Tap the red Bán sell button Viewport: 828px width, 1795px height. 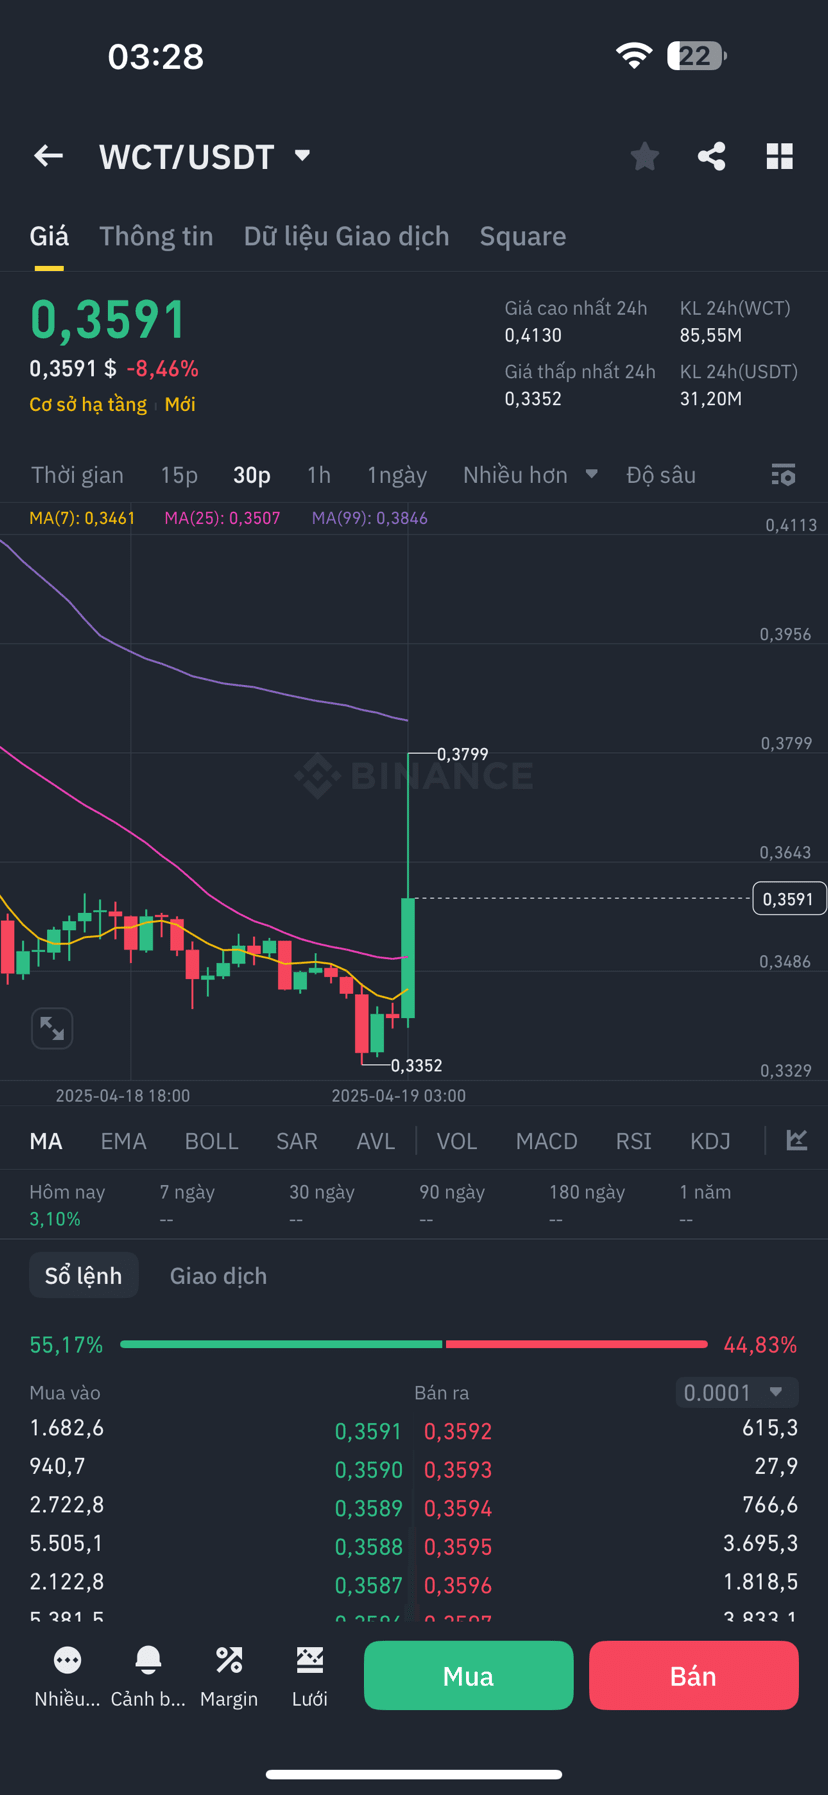click(x=694, y=1675)
